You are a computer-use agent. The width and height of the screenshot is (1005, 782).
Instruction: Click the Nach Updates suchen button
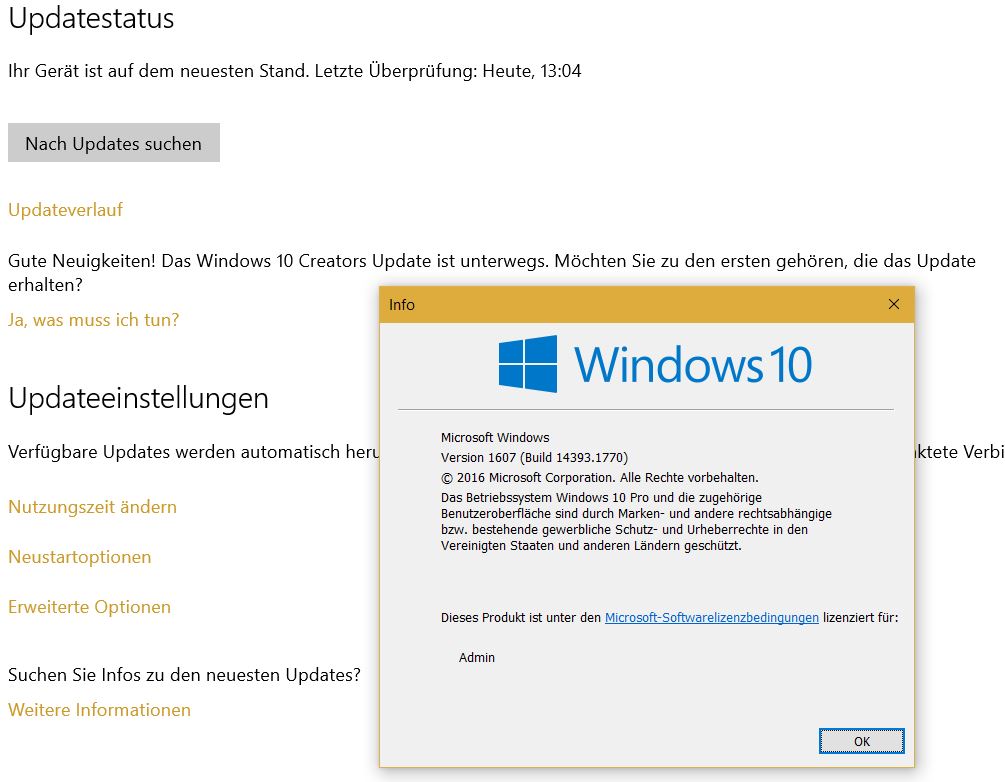[x=113, y=142]
